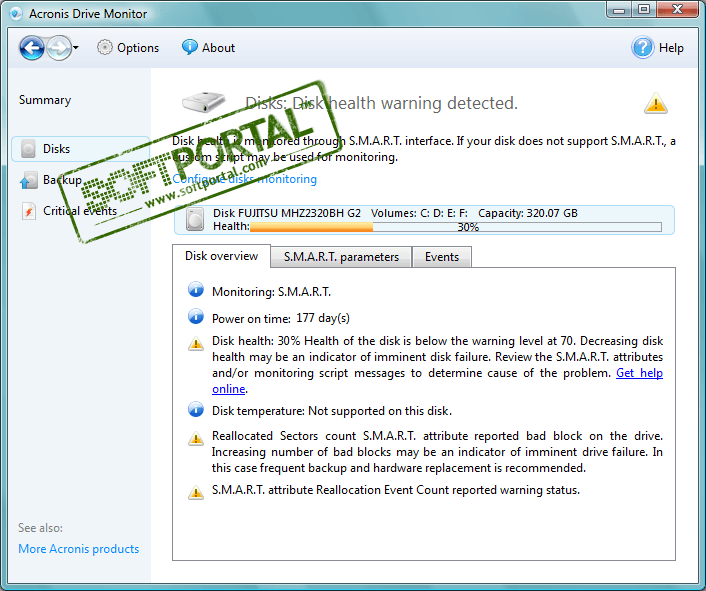Viewport: 706px width, 591px height.
Task: Click the info icon beside Power on time
Action: [x=196, y=316]
